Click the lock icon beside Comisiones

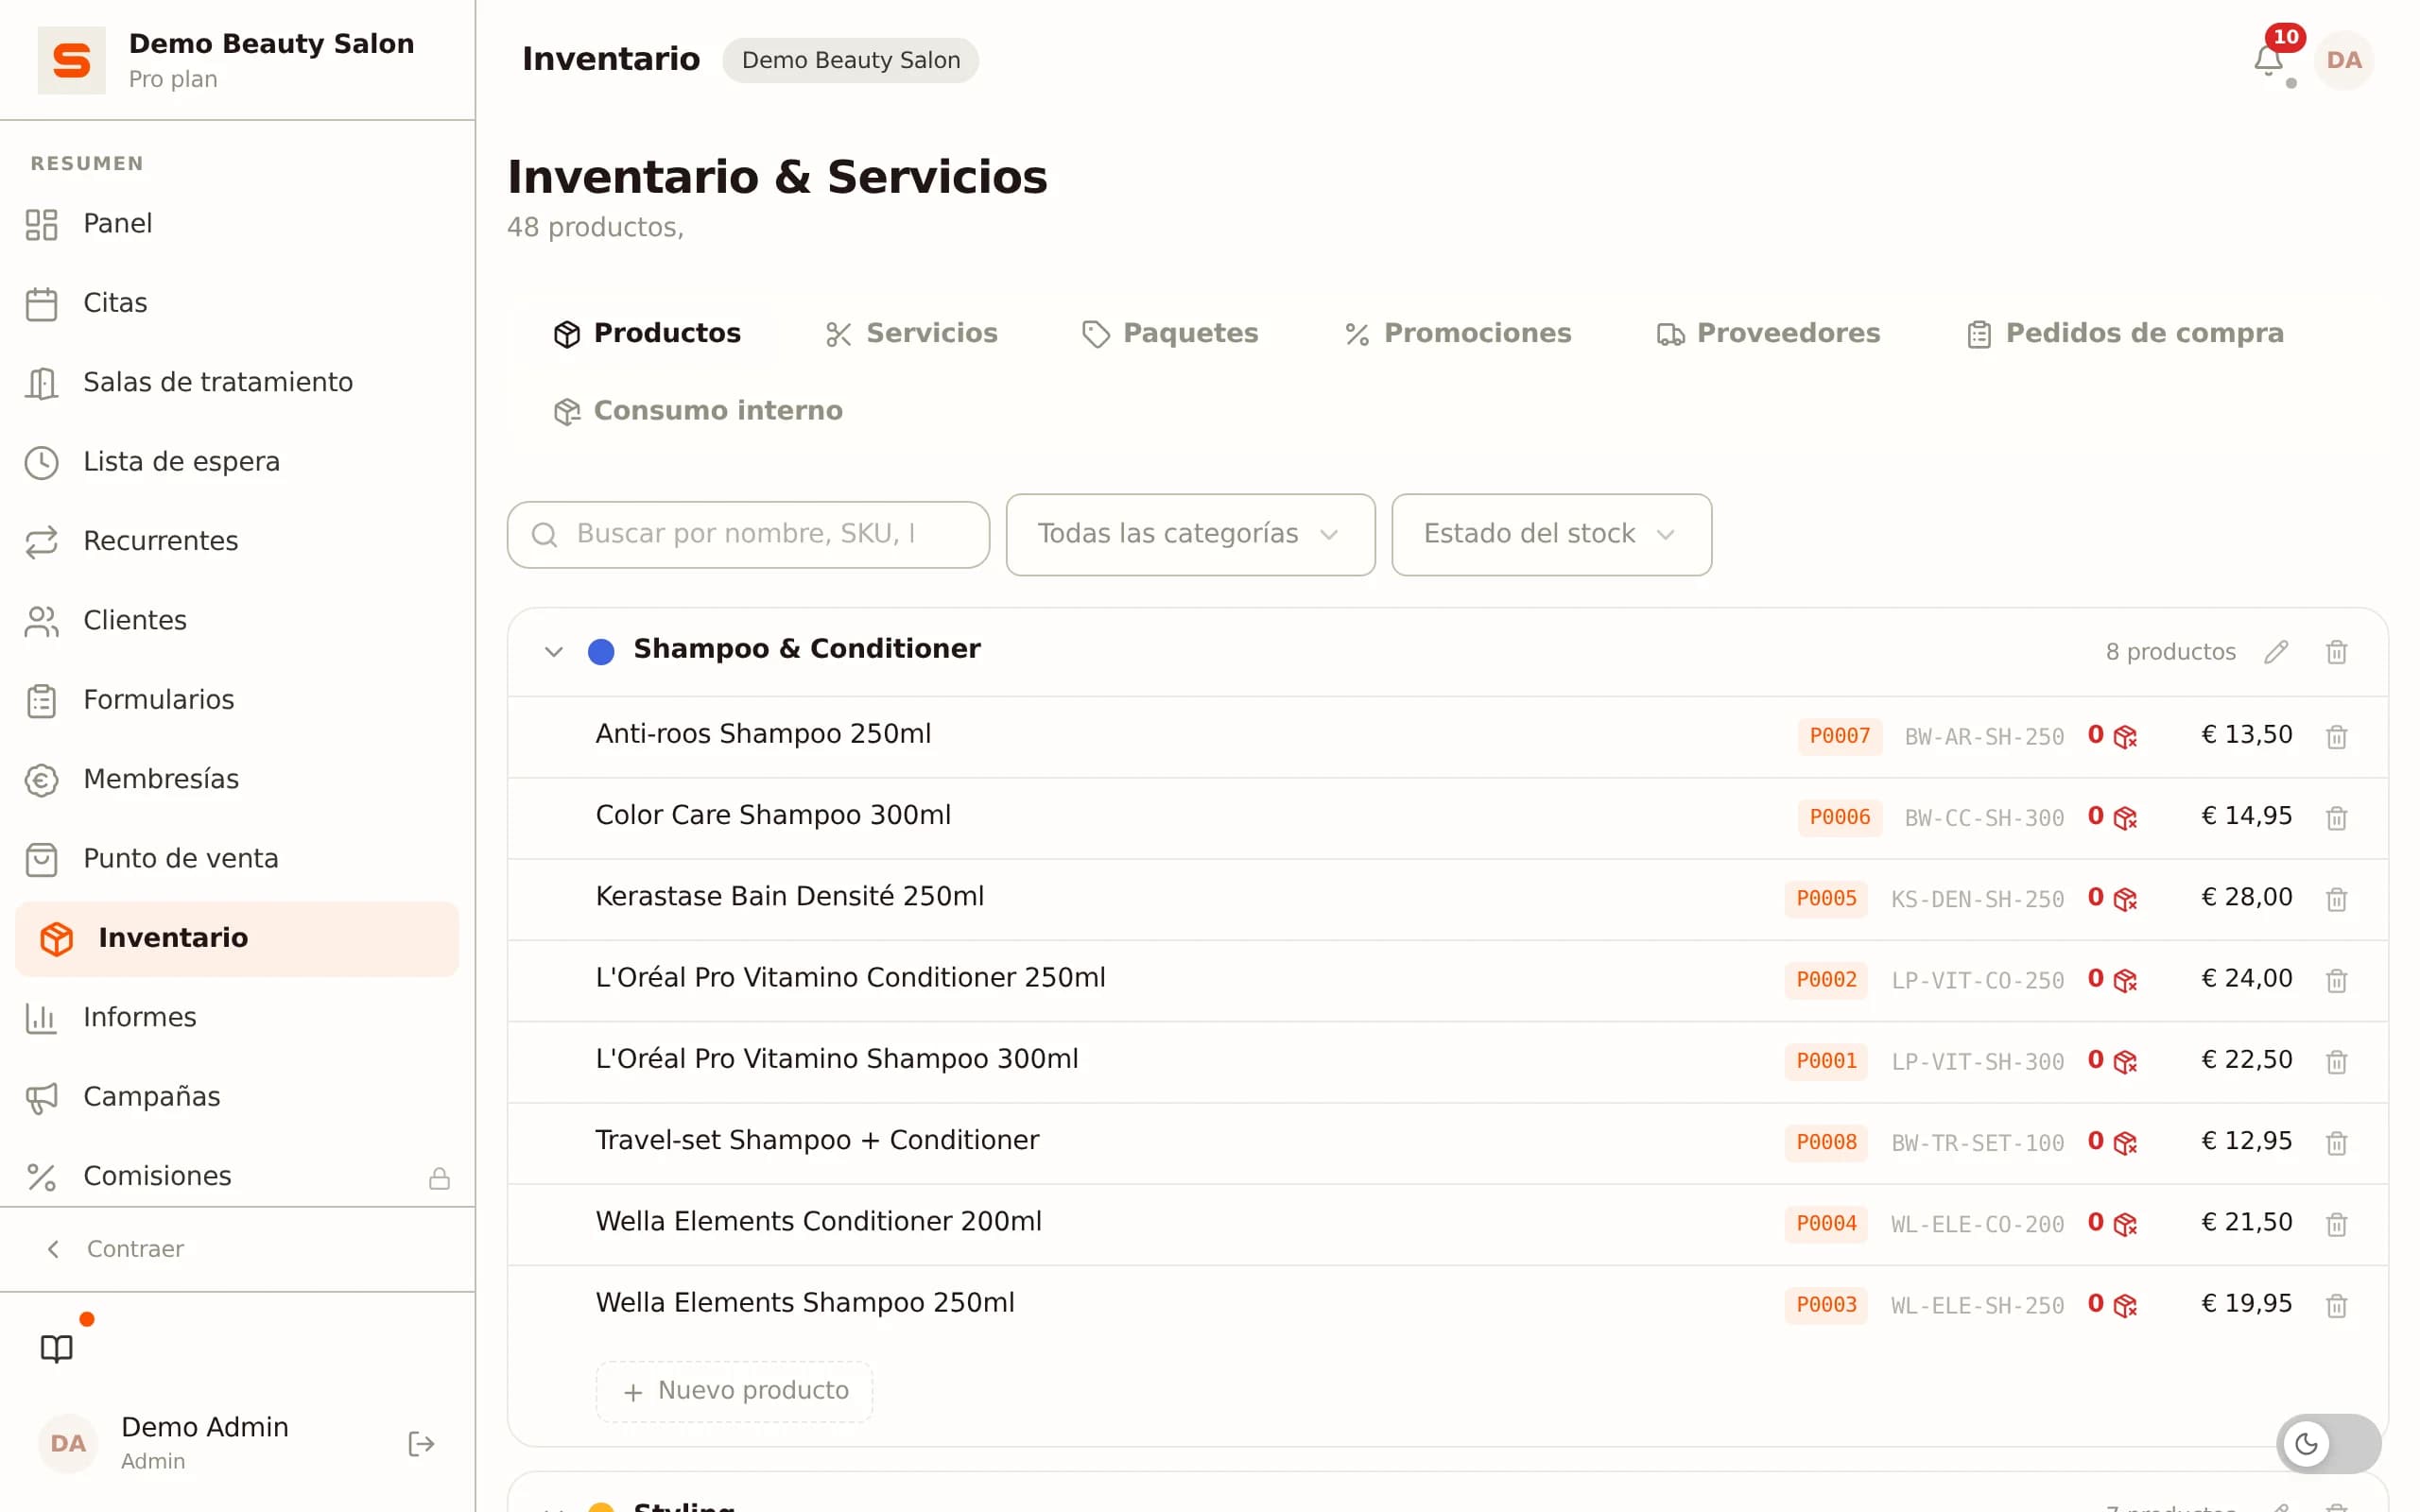point(439,1178)
